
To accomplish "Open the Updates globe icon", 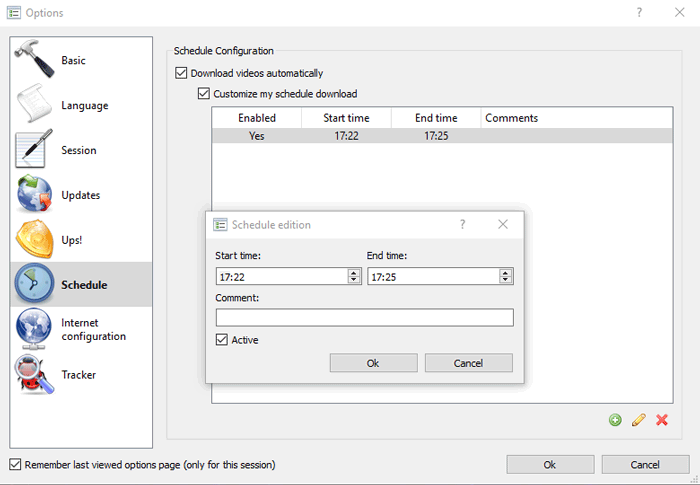I will coord(34,194).
